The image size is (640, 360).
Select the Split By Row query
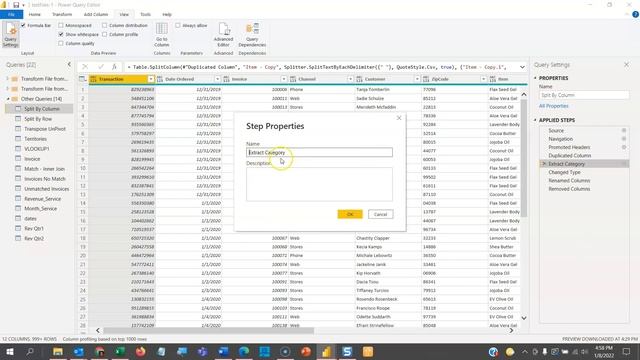(38, 119)
